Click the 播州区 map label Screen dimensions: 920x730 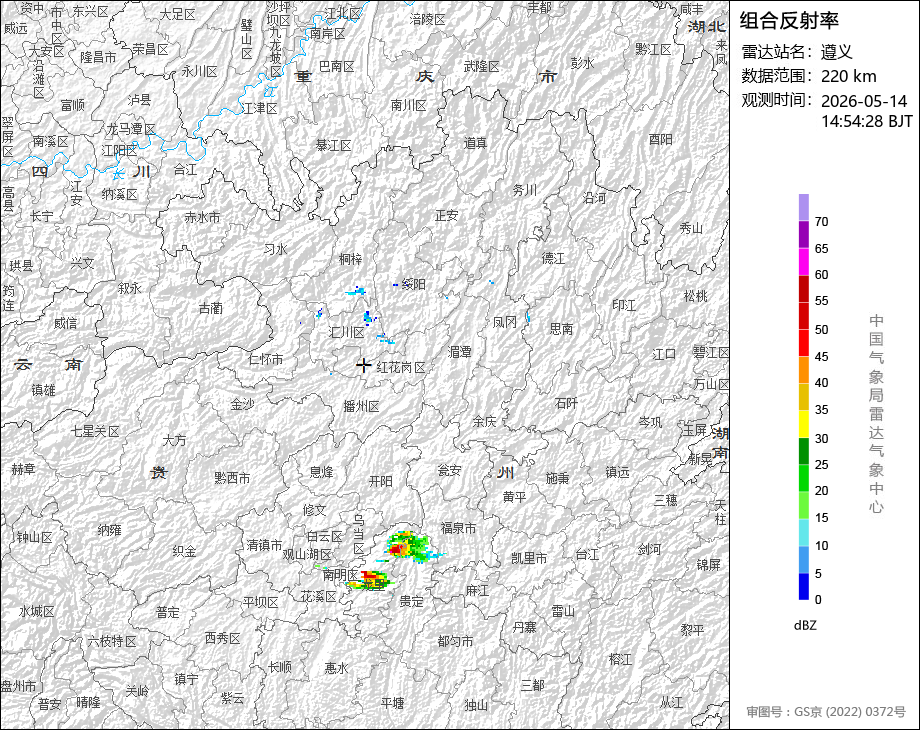click(361, 406)
